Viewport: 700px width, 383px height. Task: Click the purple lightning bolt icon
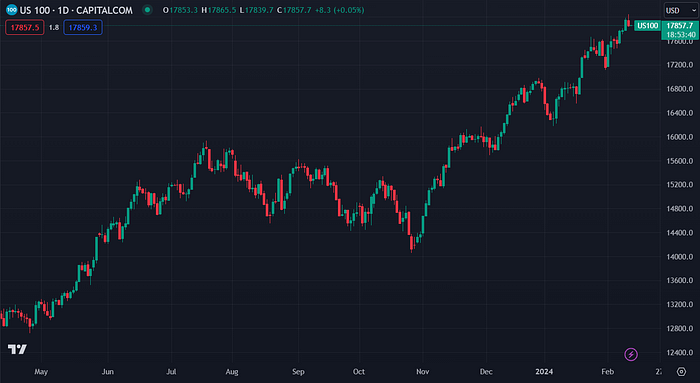pyautogui.click(x=631, y=354)
